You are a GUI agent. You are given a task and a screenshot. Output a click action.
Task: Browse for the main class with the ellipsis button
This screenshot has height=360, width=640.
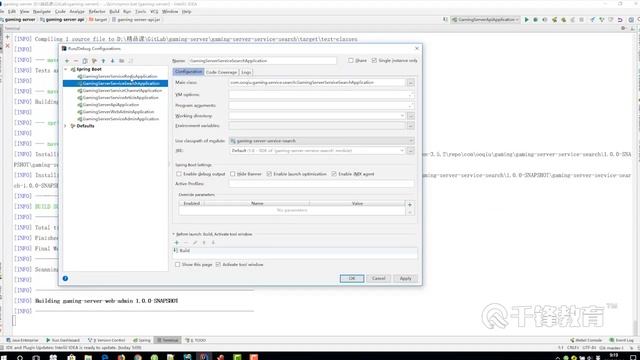coord(411,83)
